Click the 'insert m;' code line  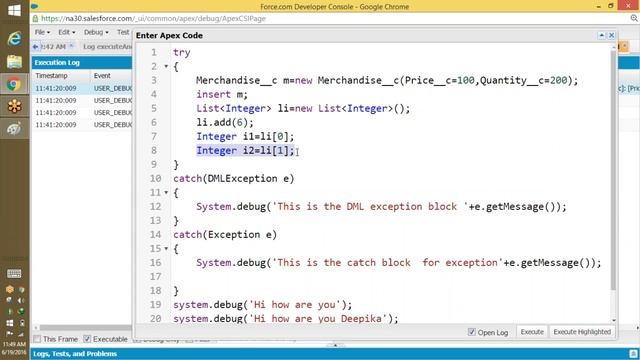point(222,94)
